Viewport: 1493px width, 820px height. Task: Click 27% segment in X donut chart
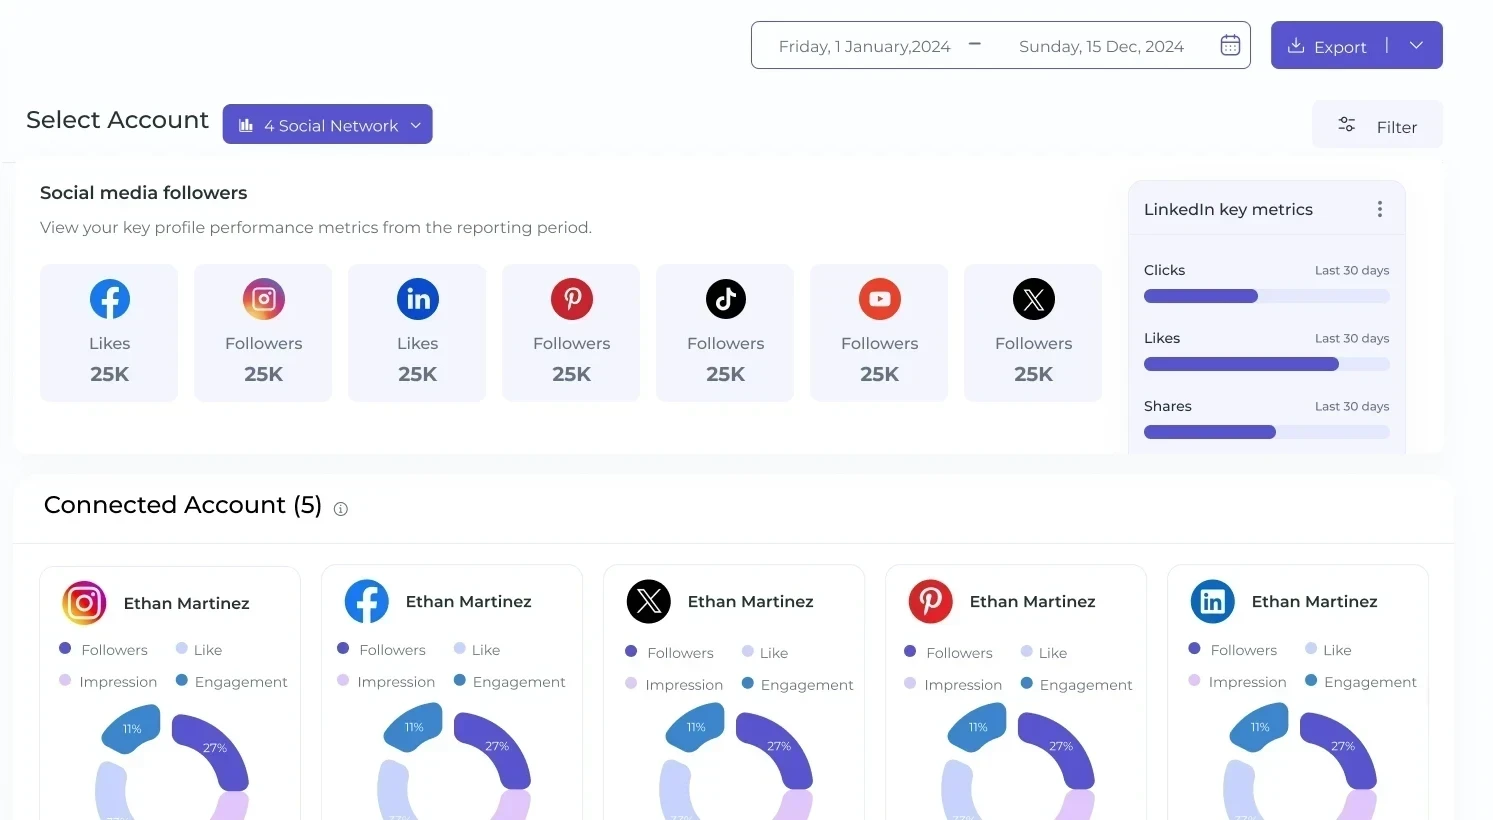click(x=775, y=750)
